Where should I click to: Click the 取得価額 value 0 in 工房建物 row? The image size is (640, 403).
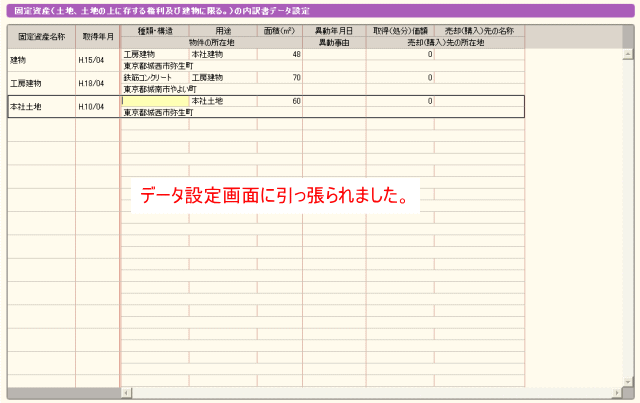[x=400, y=78]
